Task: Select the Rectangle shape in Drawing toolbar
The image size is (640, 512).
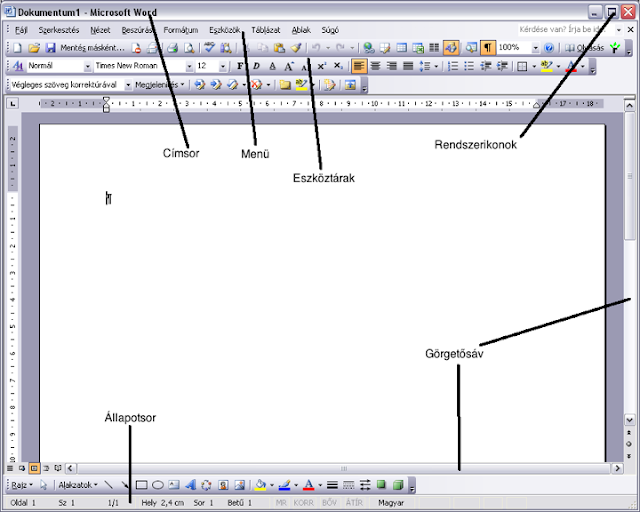Action: [x=141, y=485]
